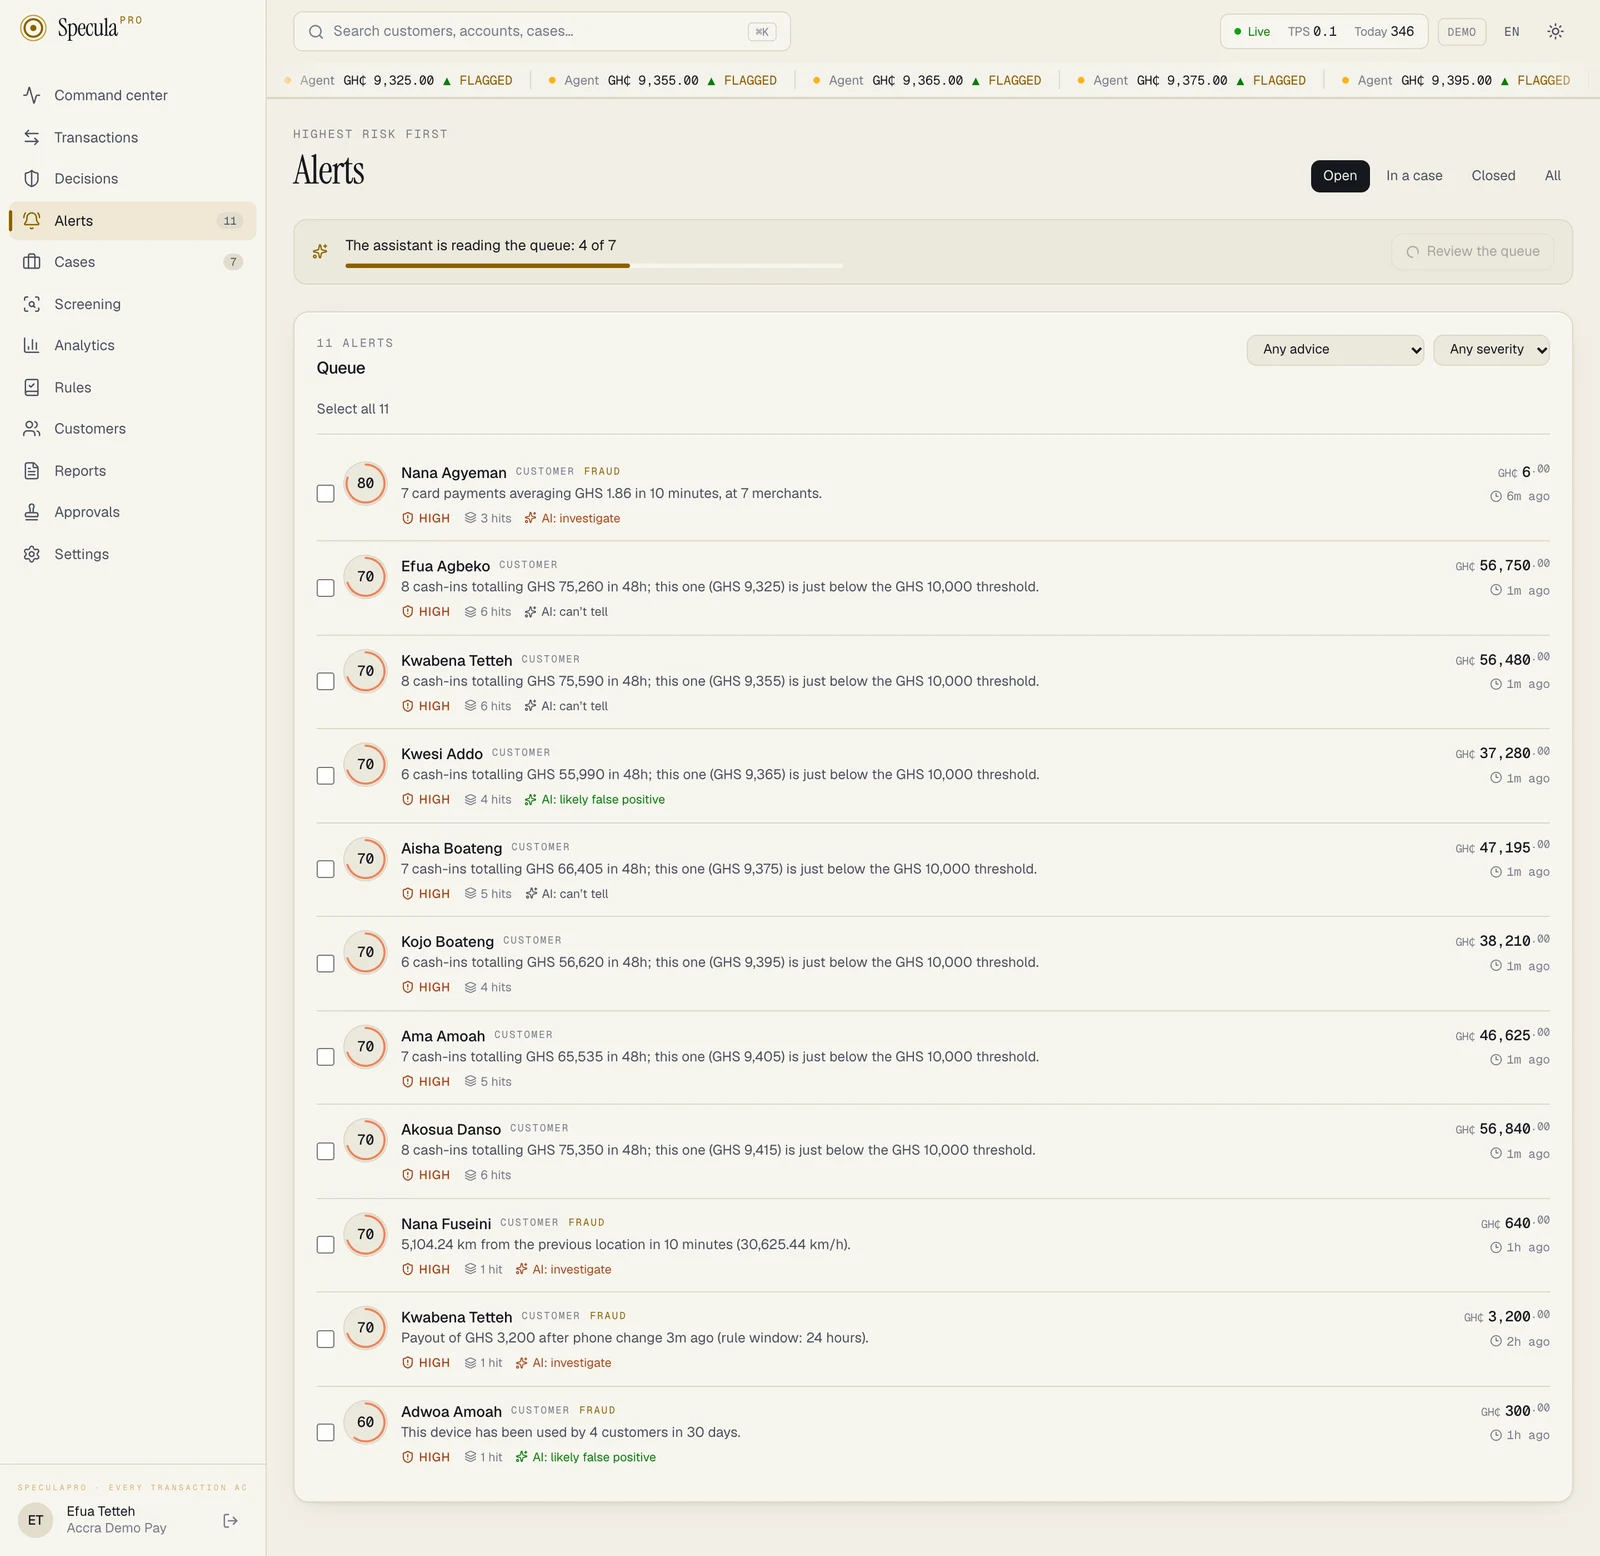Switch to the Closed alerts tab

tap(1493, 176)
